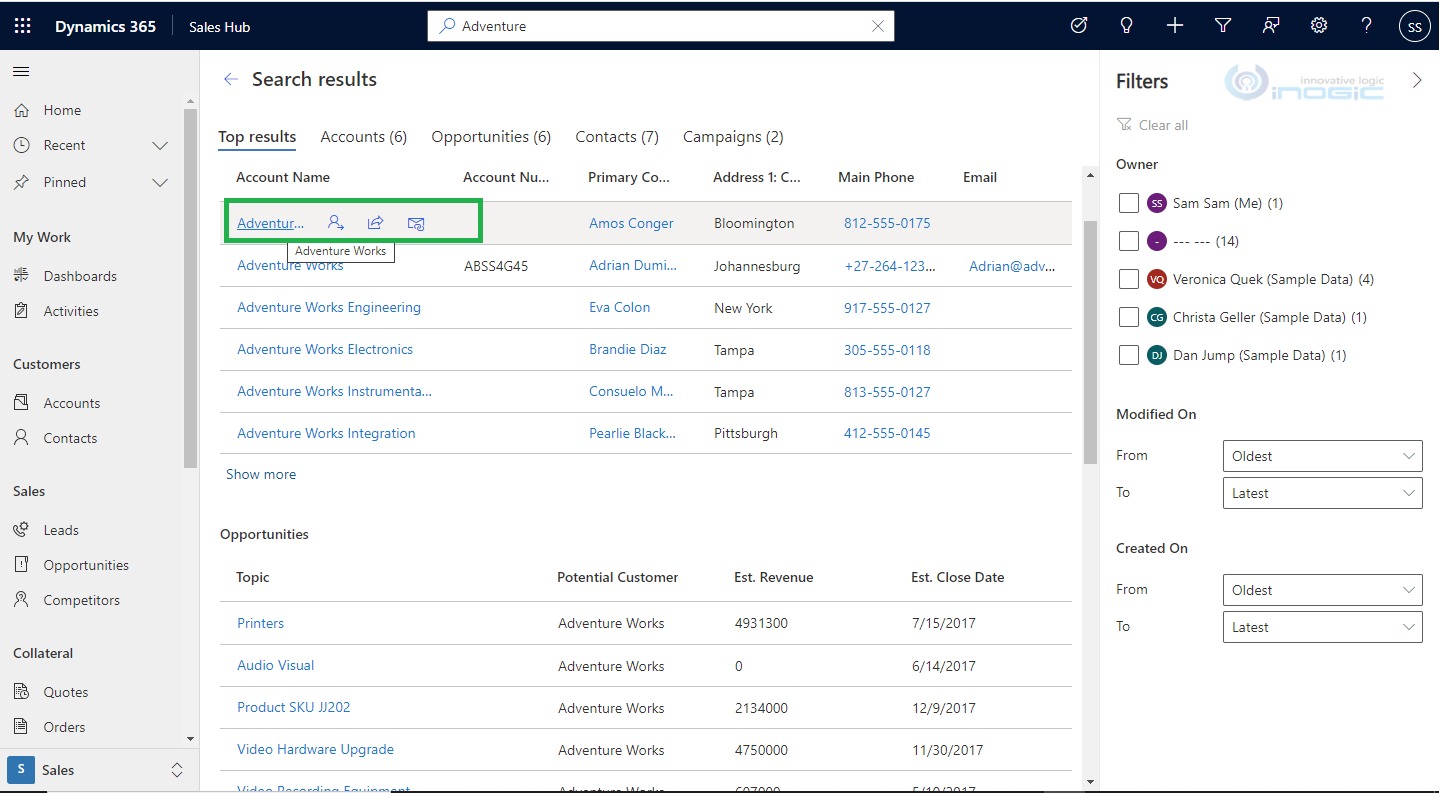Image resolution: width=1440 pixels, height=793 pixels.
Task: Open the Advanced Find filter icon
Action: (1222, 25)
